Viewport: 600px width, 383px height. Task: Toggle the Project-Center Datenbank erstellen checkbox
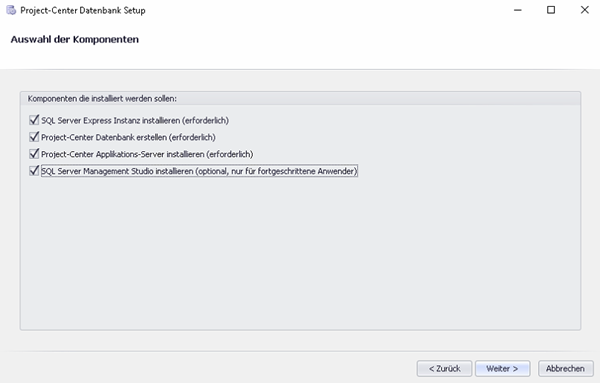coord(34,137)
